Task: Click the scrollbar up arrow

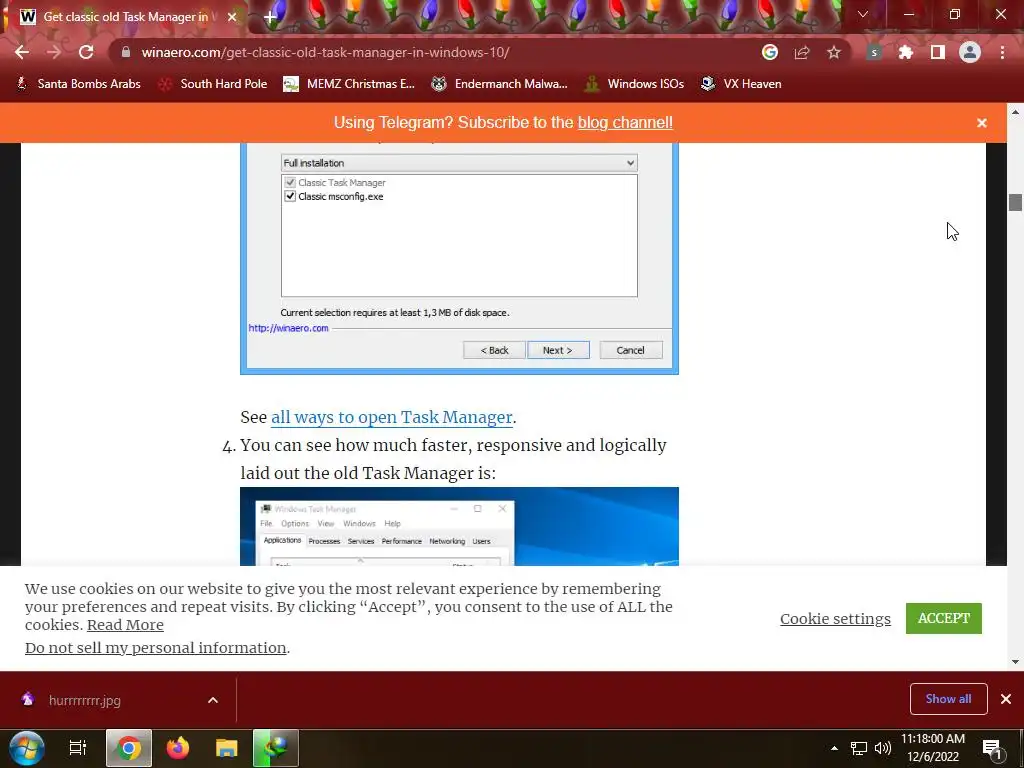Action: pos(1015,112)
